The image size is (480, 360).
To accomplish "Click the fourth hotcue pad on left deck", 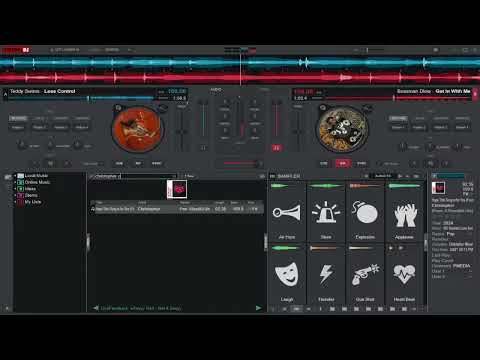I will tap(82, 127).
